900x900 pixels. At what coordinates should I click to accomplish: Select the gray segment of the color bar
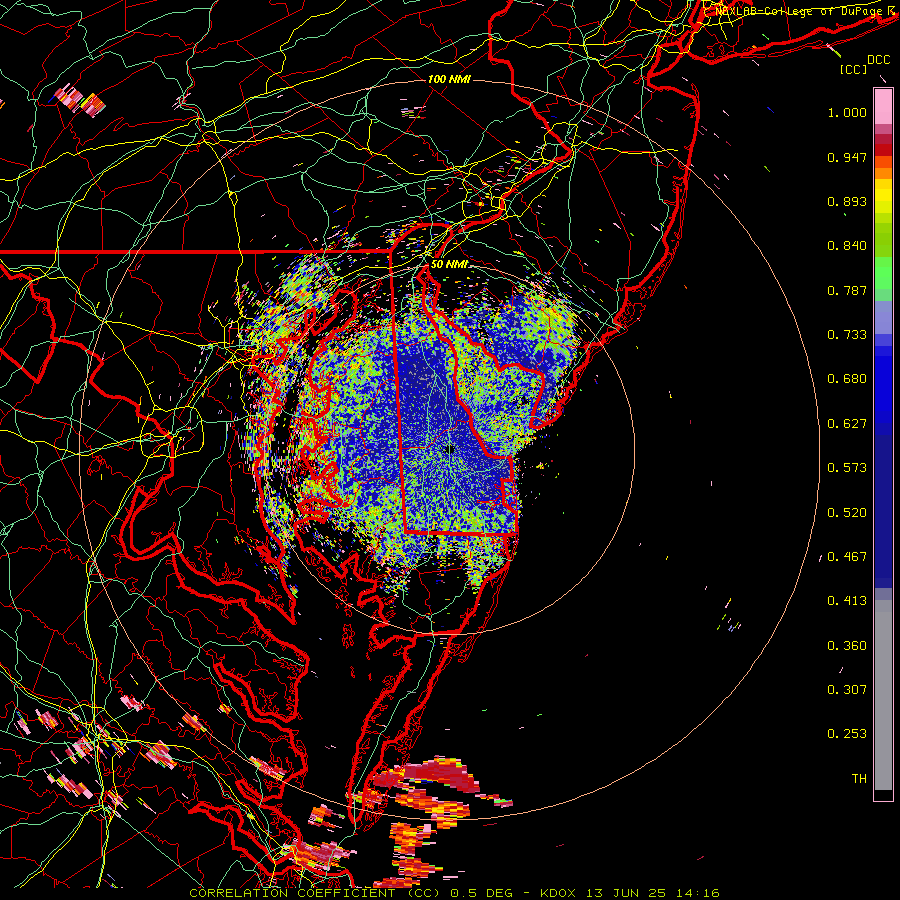883,695
